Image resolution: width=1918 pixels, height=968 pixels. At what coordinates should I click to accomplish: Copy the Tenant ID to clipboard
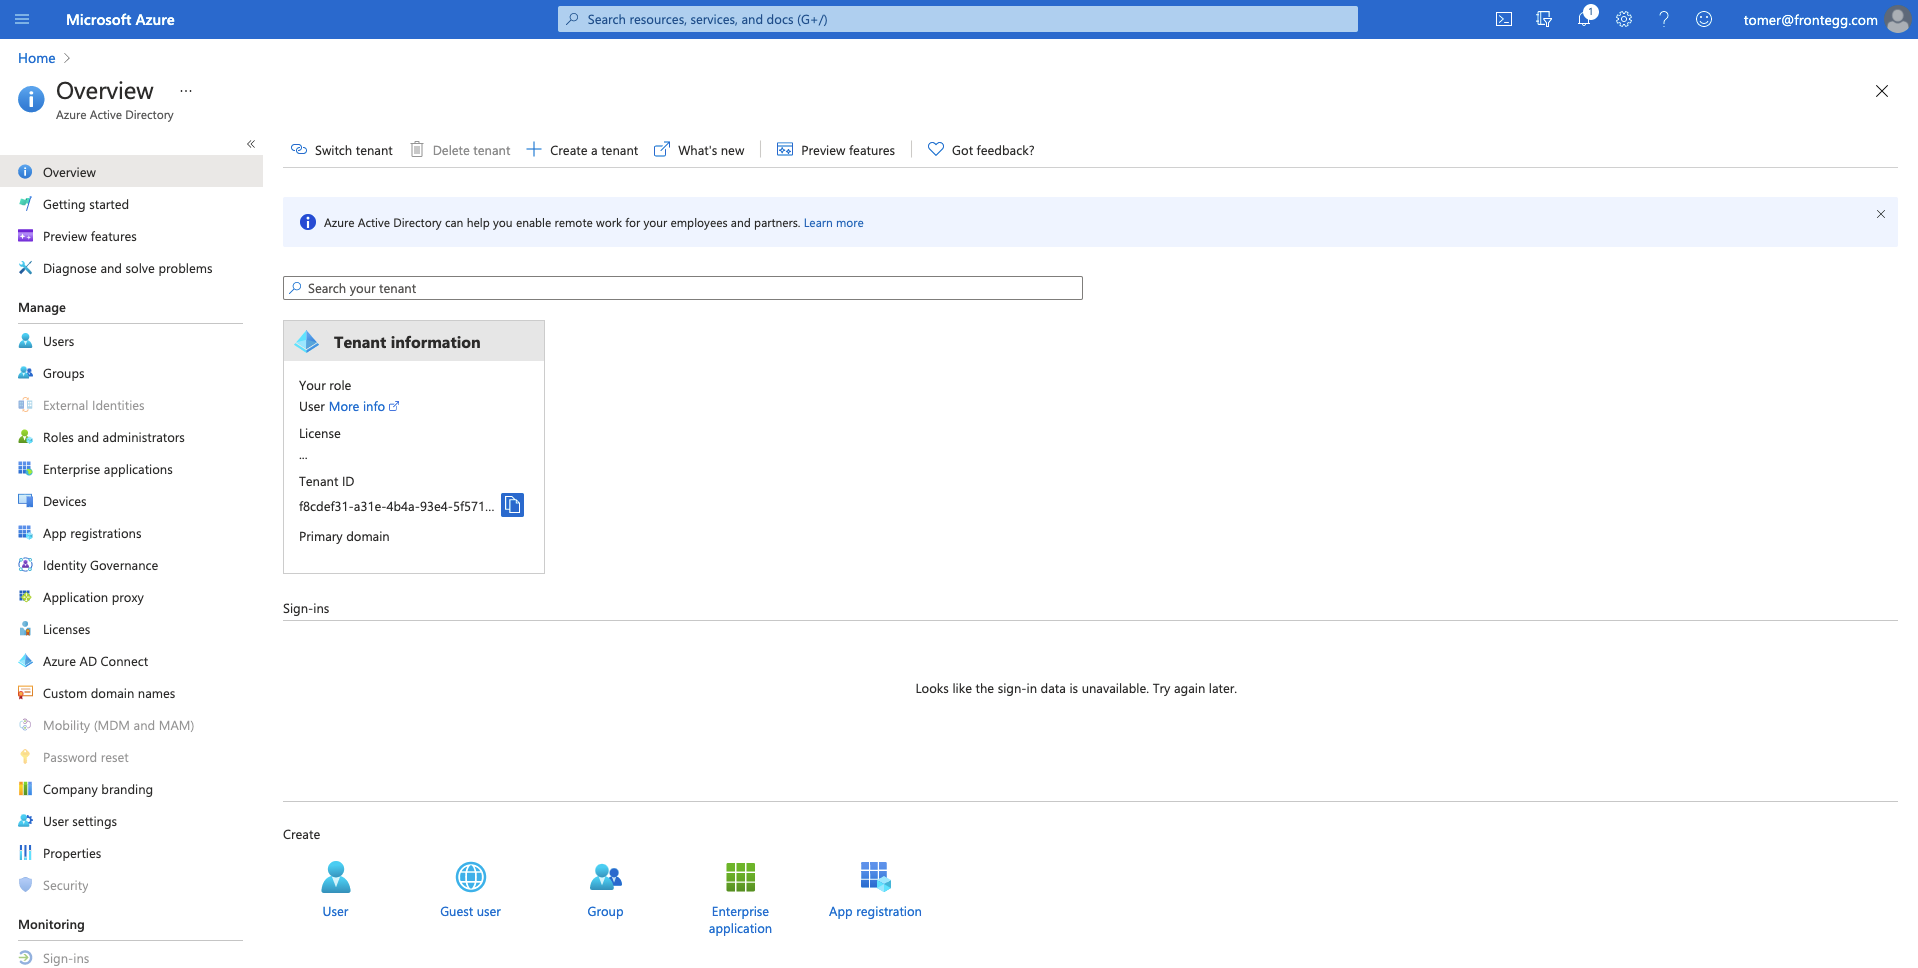tap(512, 505)
